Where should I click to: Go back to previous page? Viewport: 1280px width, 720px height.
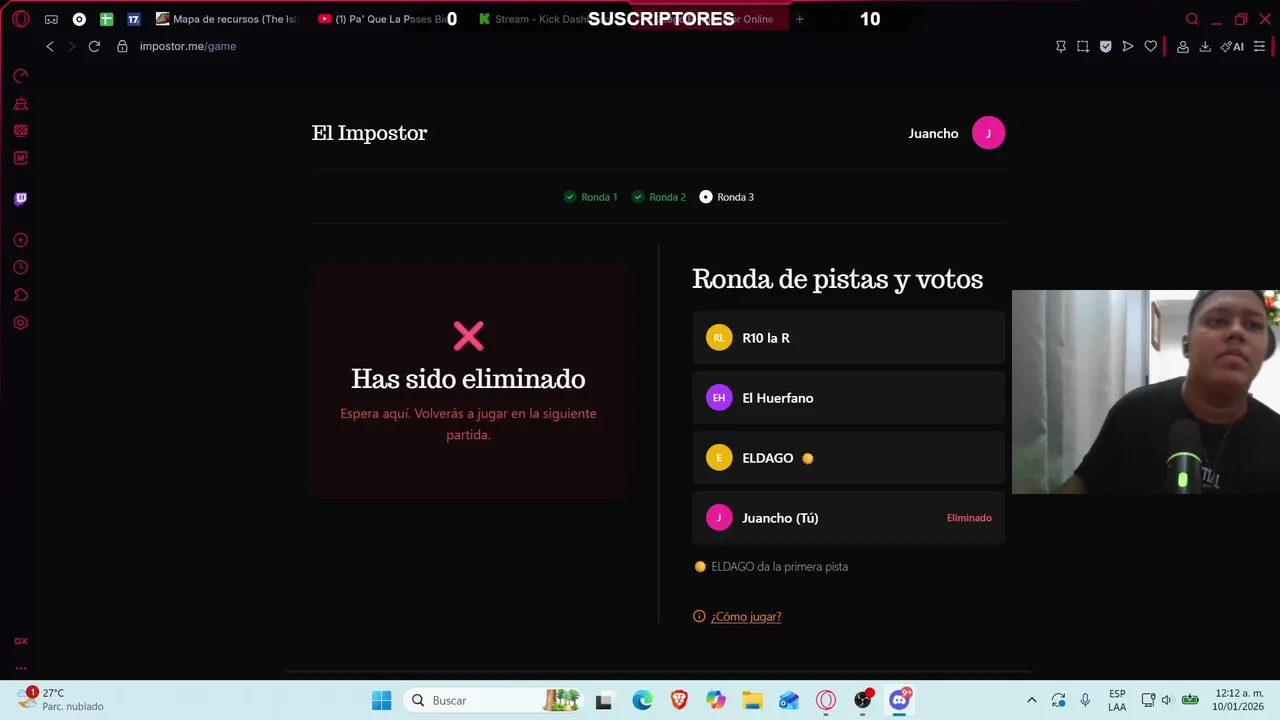coord(50,46)
